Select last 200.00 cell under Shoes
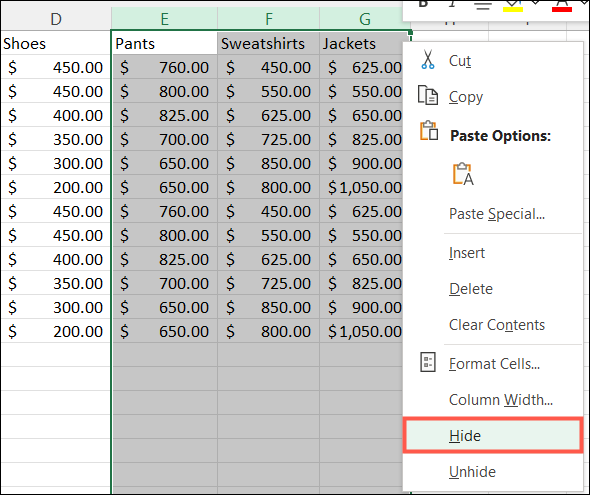Viewport: 590px width, 495px height. click(x=56, y=331)
